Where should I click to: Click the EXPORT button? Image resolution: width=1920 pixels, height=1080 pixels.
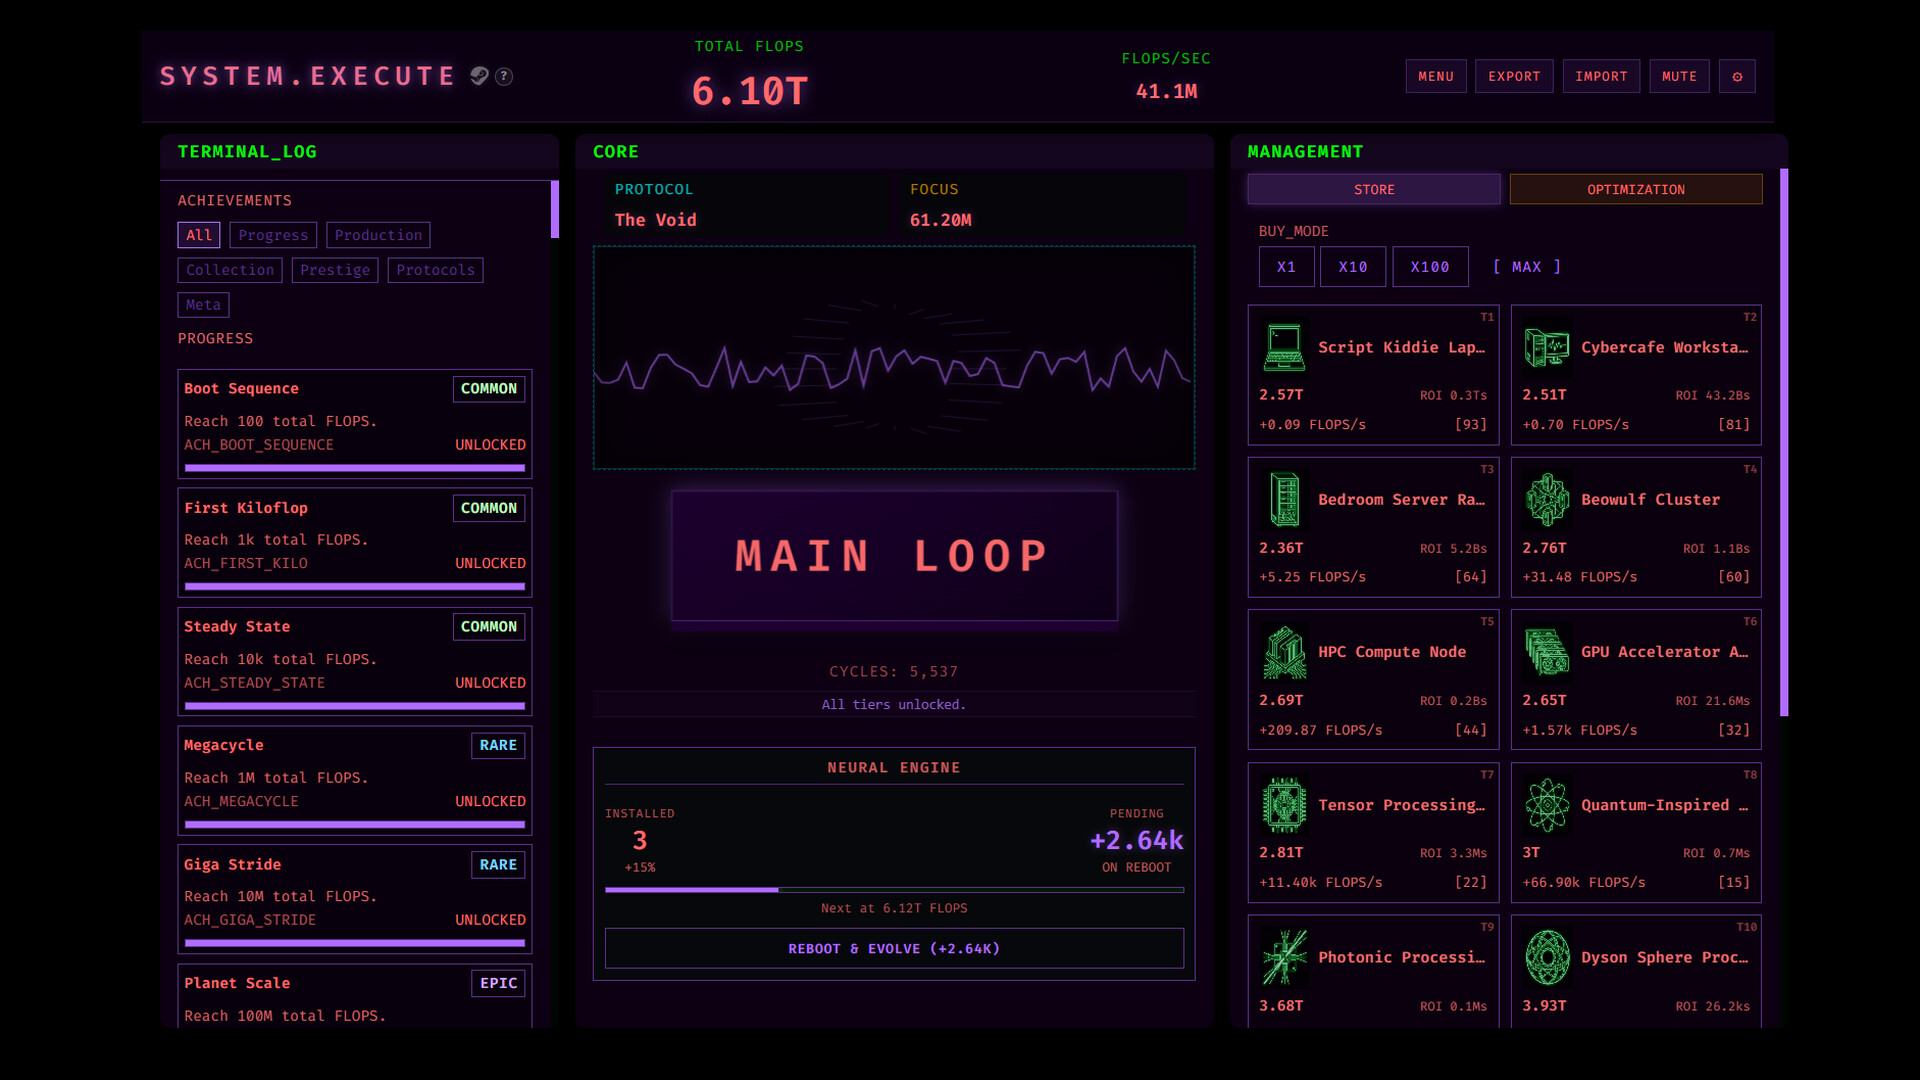tap(1514, 76)
